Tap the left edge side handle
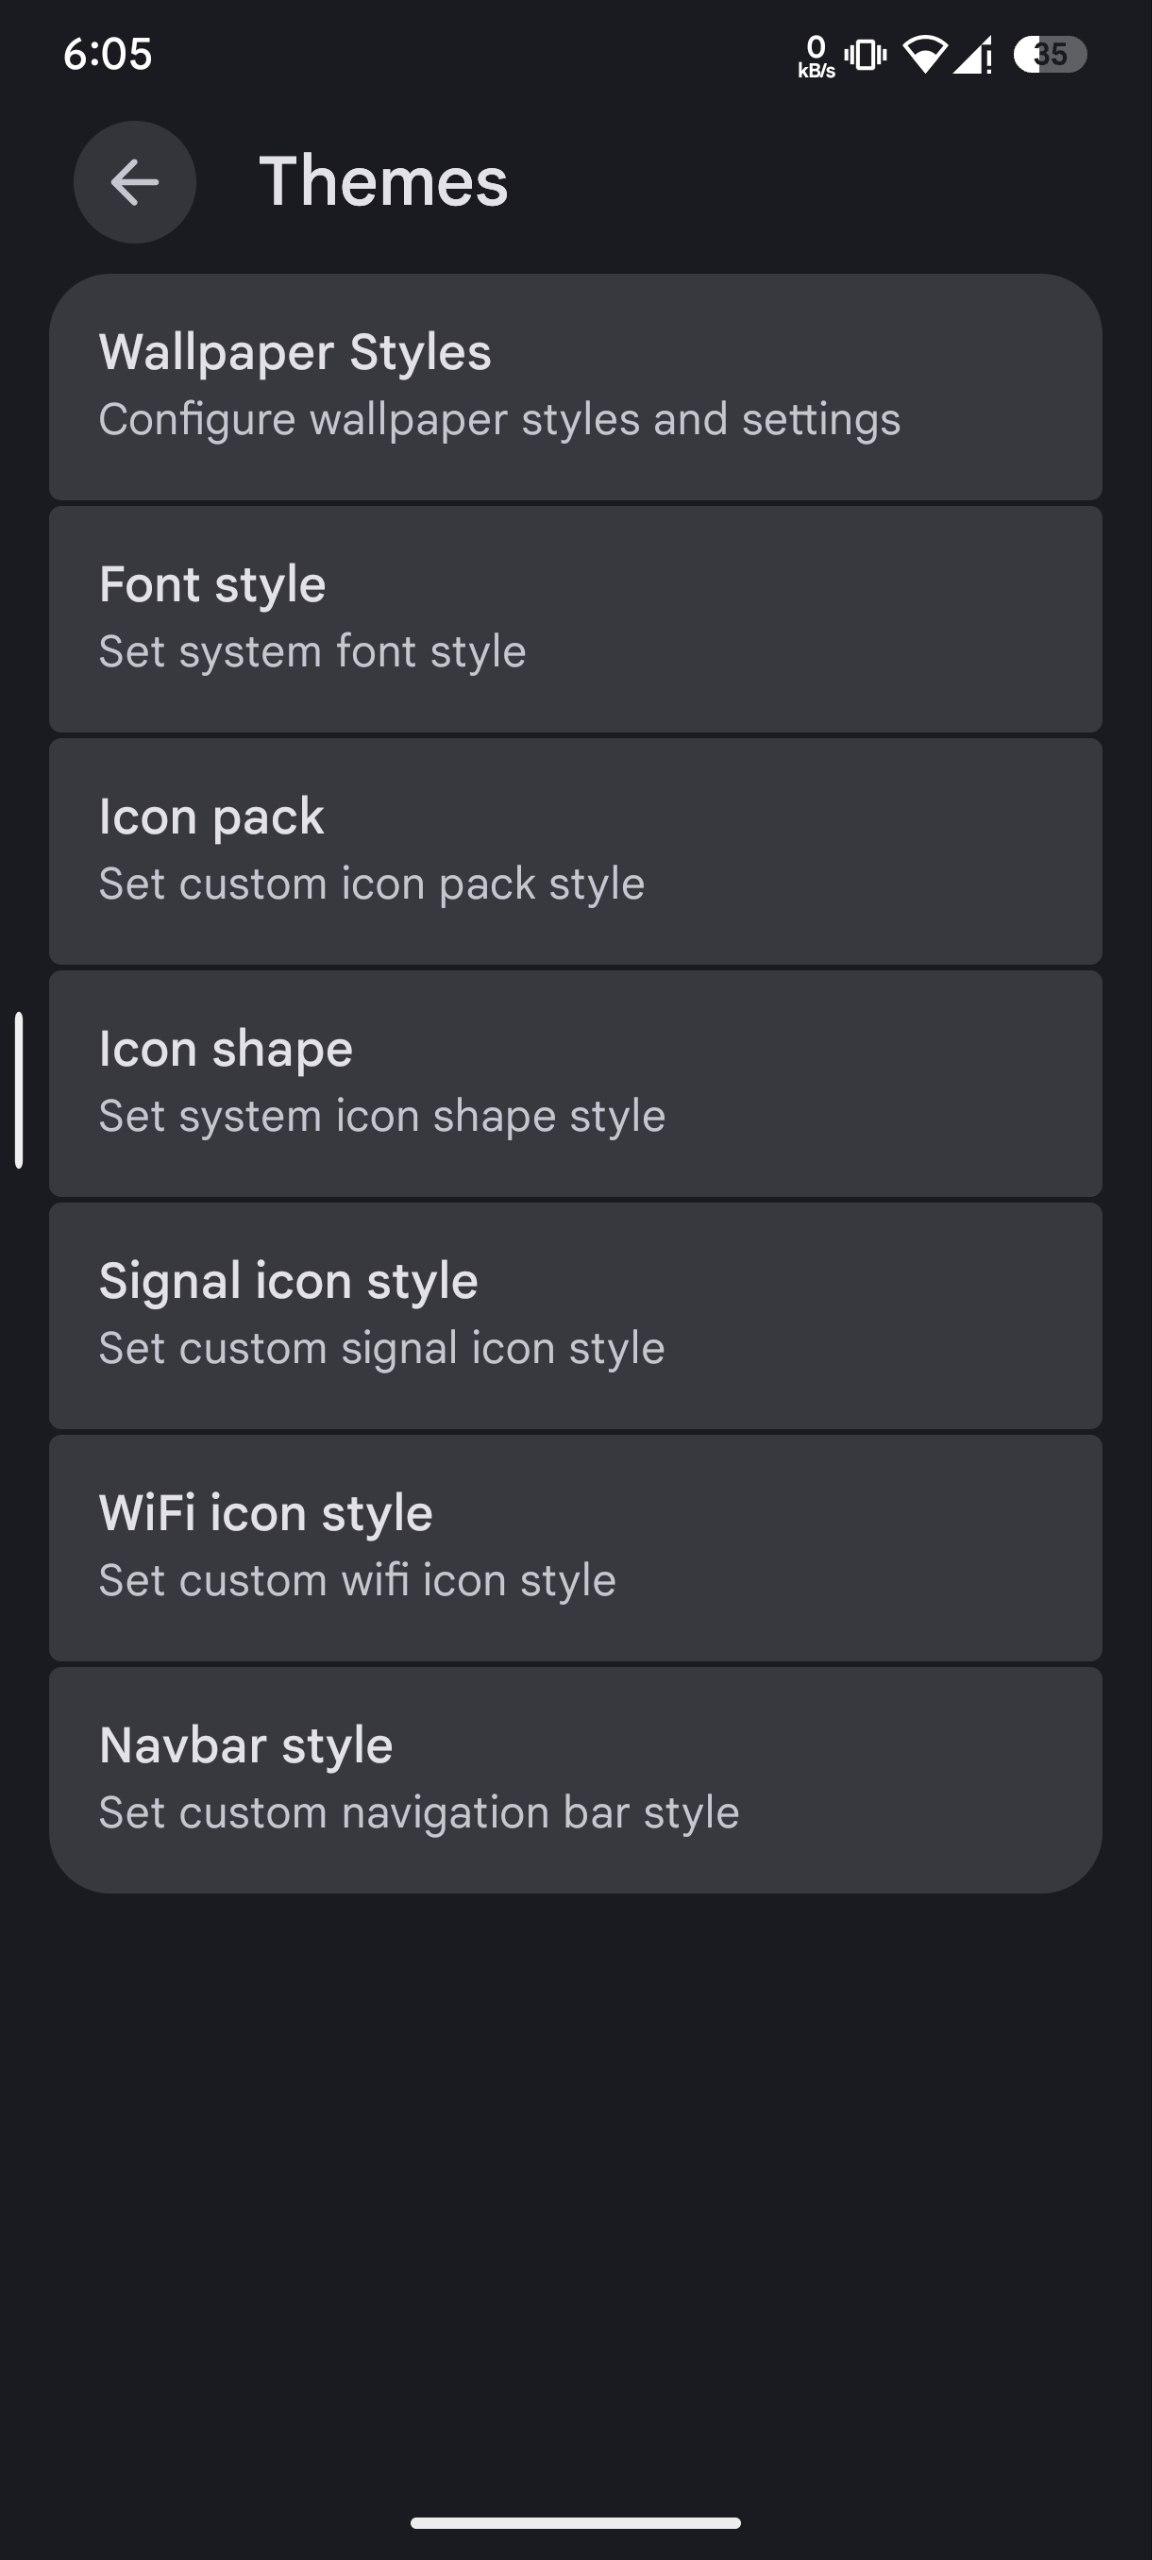 point(19,1090)
